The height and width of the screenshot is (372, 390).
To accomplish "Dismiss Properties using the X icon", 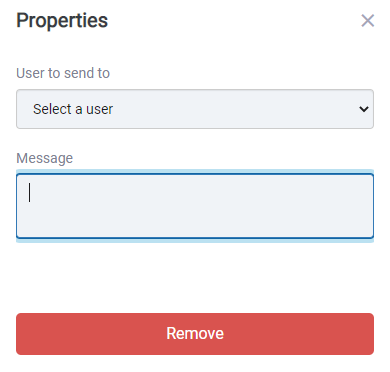I will pyautogui.click(x=368, y=21).
